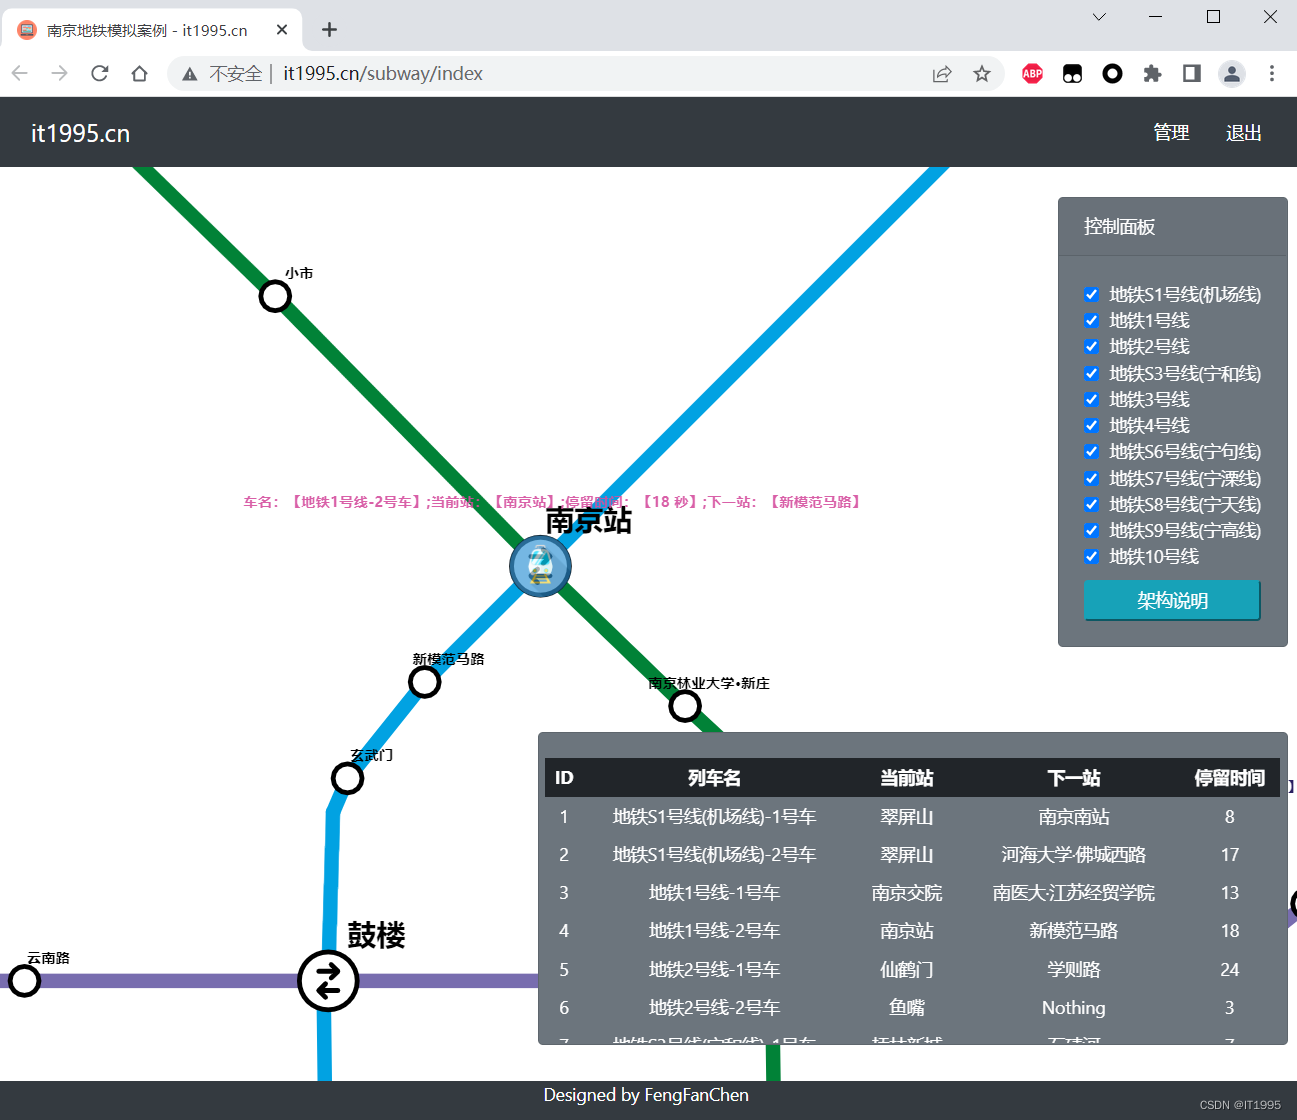This screenshot has height=1120, width=1297.
Task: Share this page via the share icon
Action: pyautogui.click(x=942, y=74)
